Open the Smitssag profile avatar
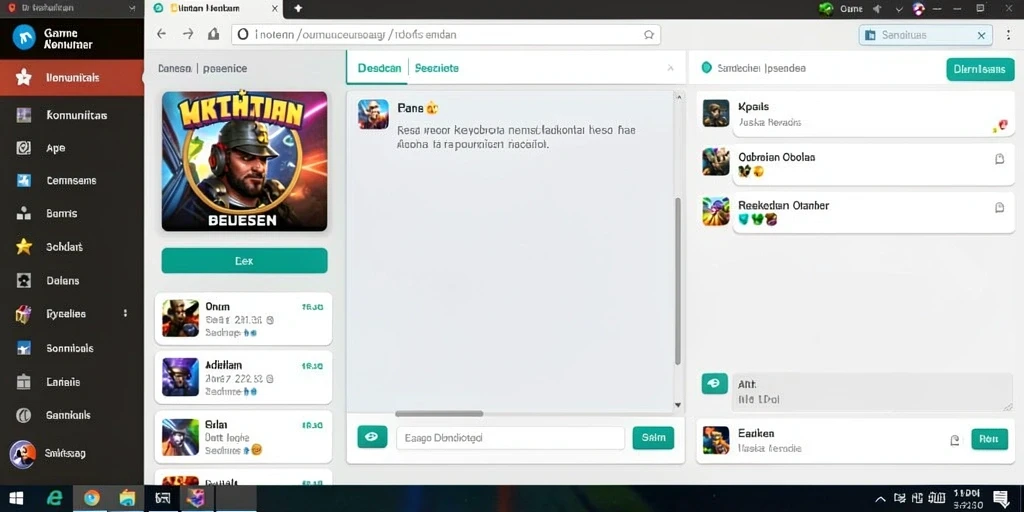1024x512 pixels. tap(23, 453)
